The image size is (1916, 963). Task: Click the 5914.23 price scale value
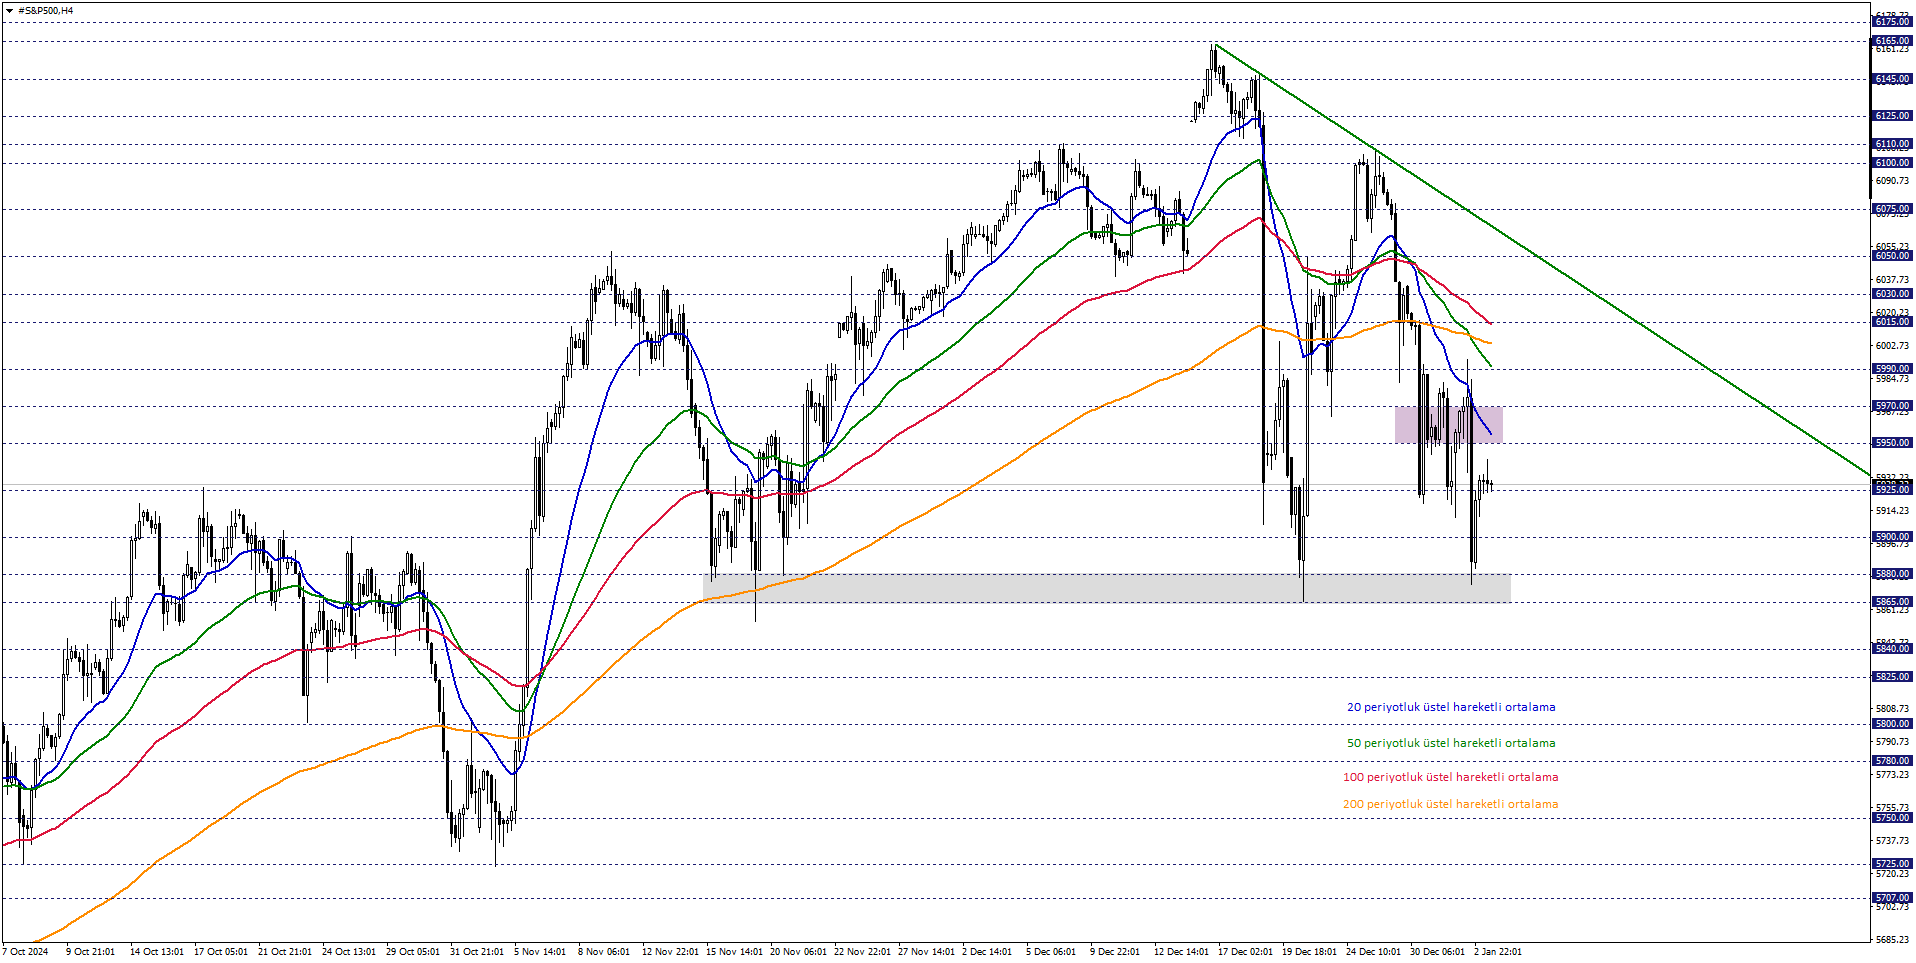tap(1892, 511)
